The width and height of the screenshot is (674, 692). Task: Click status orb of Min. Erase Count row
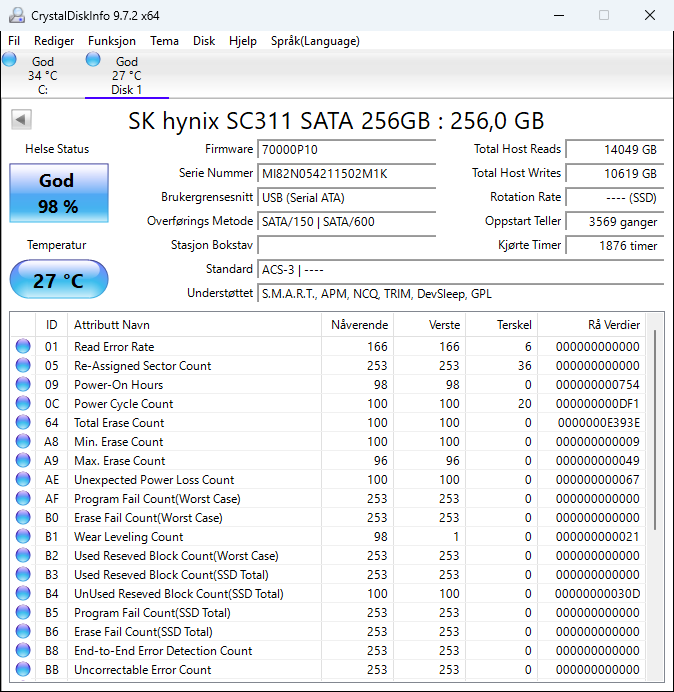click(23, 441)
